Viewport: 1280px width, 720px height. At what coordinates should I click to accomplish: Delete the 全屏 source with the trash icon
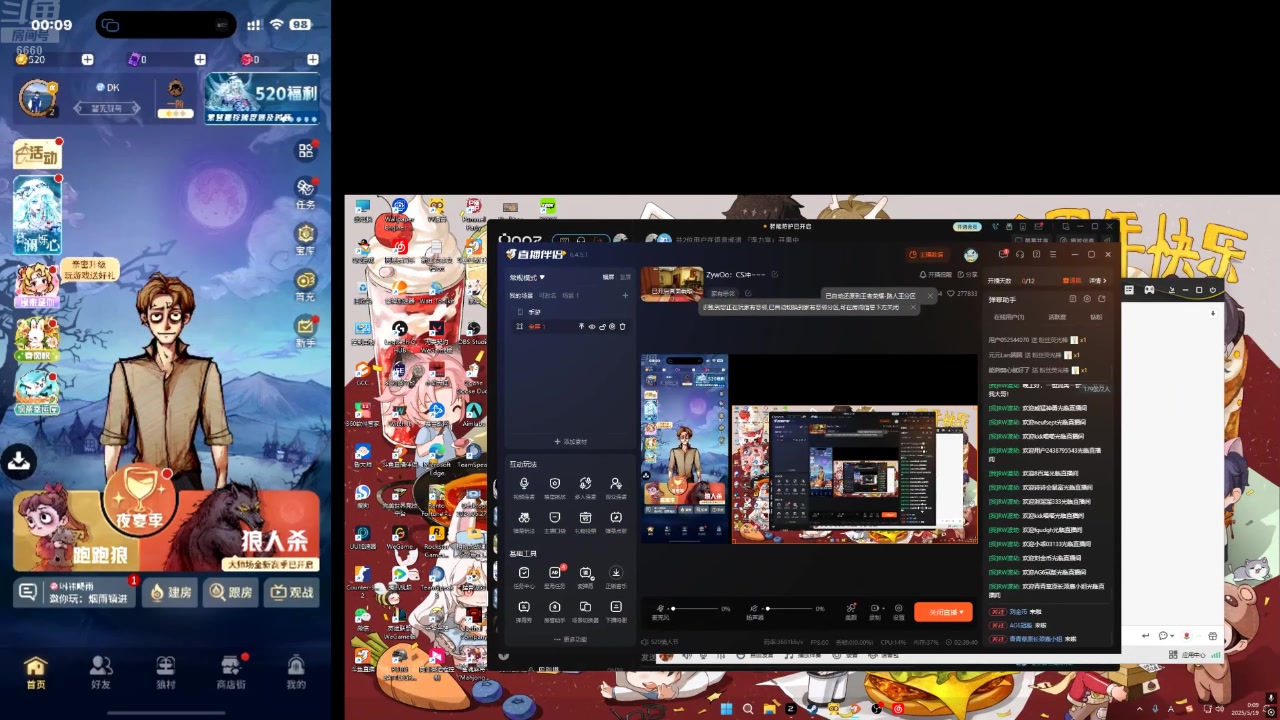point(622,327)
